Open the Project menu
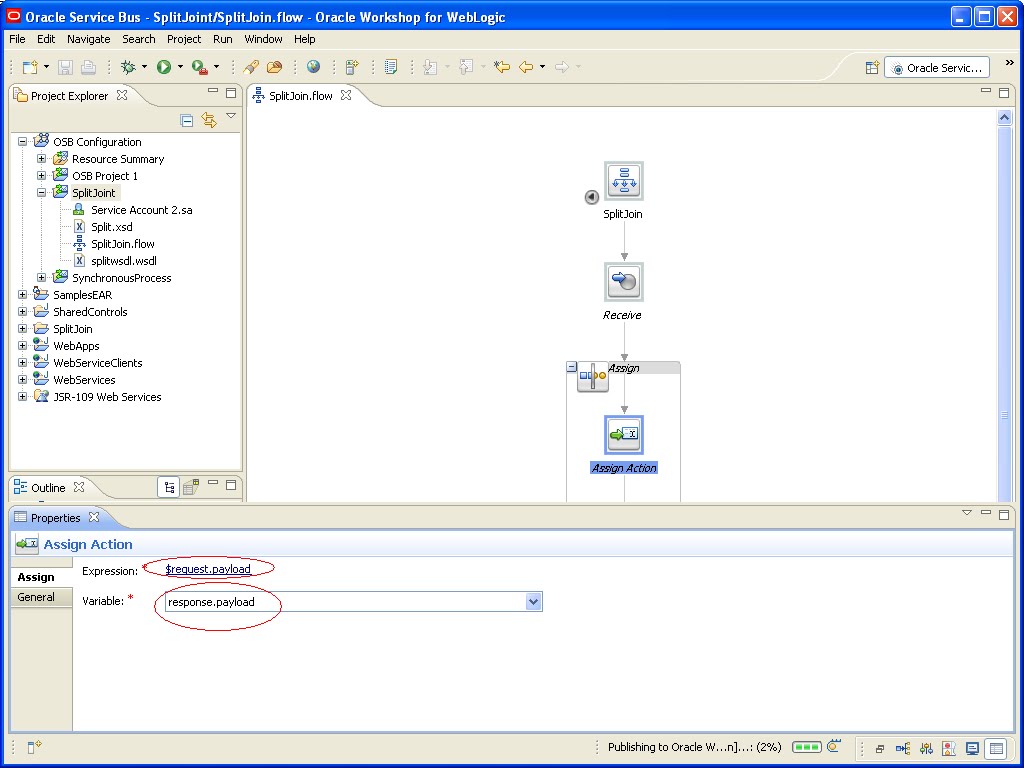The width and height of the screenshot is (1024, 768). [184, 39]
